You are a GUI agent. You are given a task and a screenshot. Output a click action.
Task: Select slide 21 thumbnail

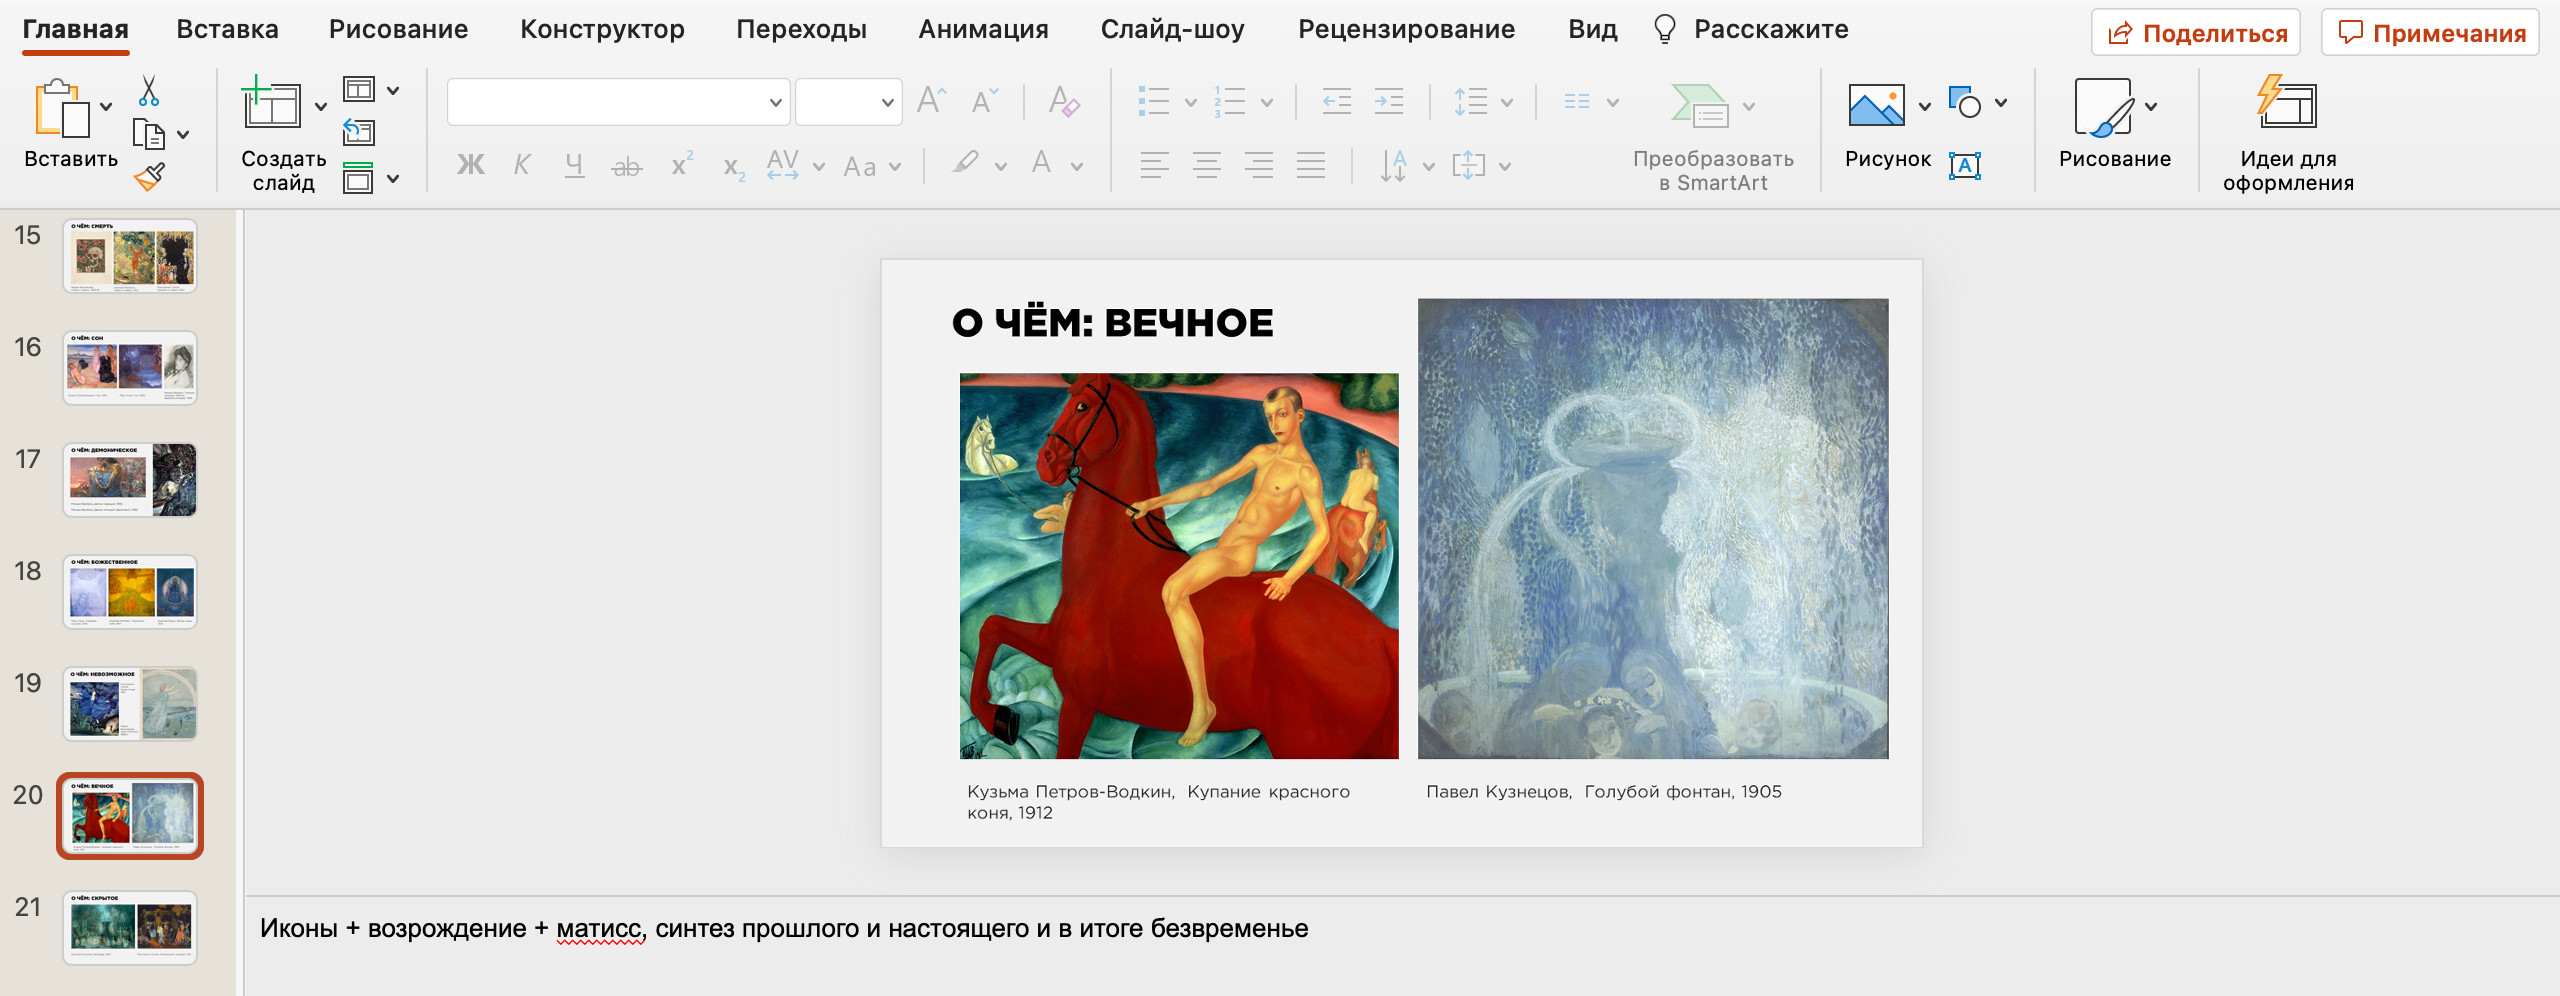[x=130, y=928]
